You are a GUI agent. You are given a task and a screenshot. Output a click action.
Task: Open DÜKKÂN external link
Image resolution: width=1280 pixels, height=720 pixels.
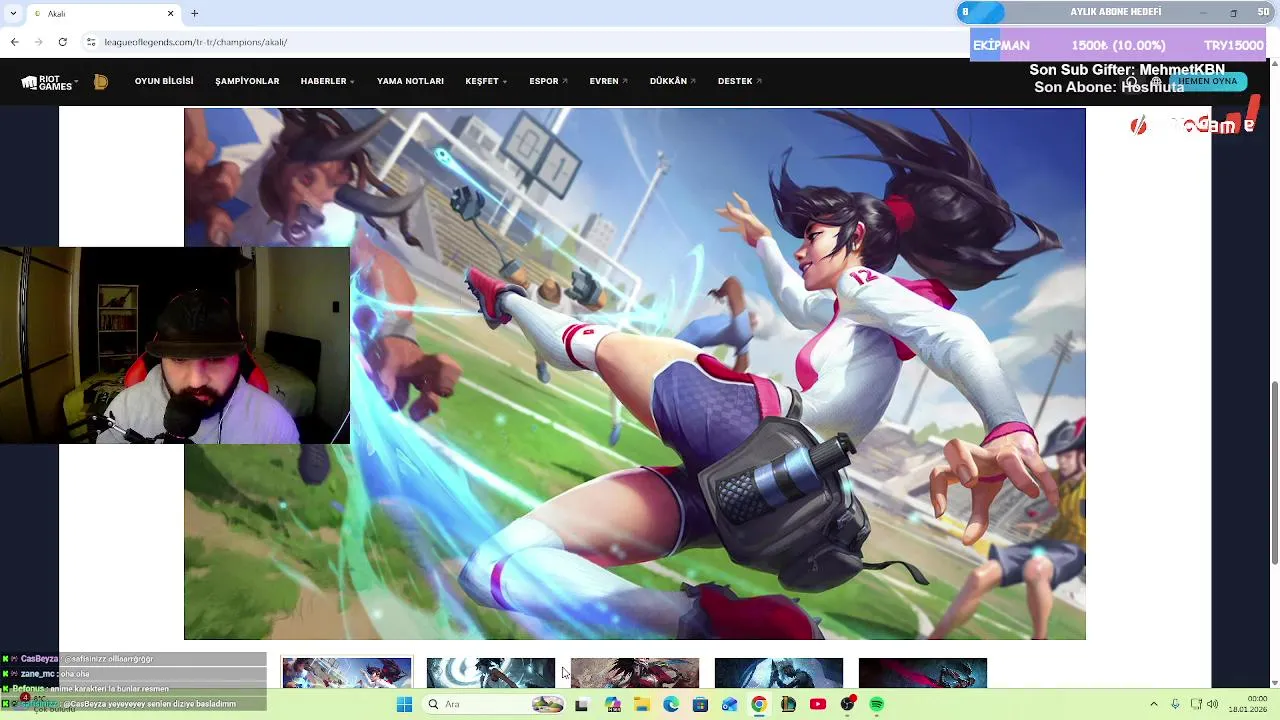[x=672, y=81]
